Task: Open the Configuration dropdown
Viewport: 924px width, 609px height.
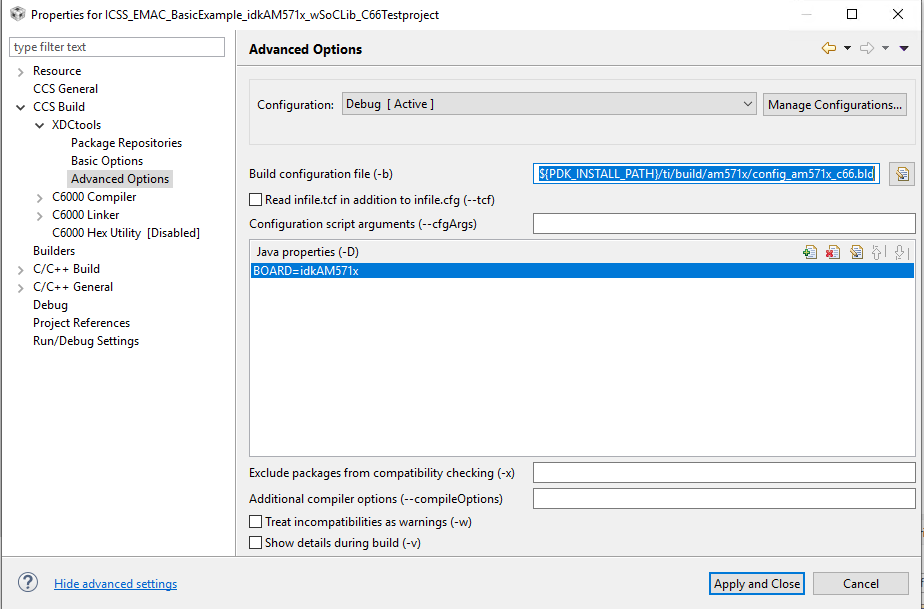Action: pyautogui.click(x=549, y=104)
